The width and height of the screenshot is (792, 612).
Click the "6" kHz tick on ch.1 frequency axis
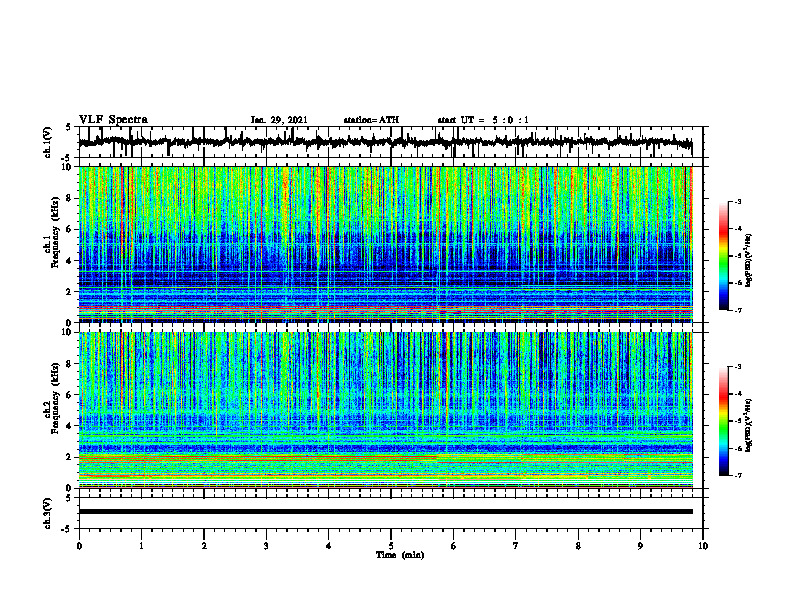click(70, 229)
